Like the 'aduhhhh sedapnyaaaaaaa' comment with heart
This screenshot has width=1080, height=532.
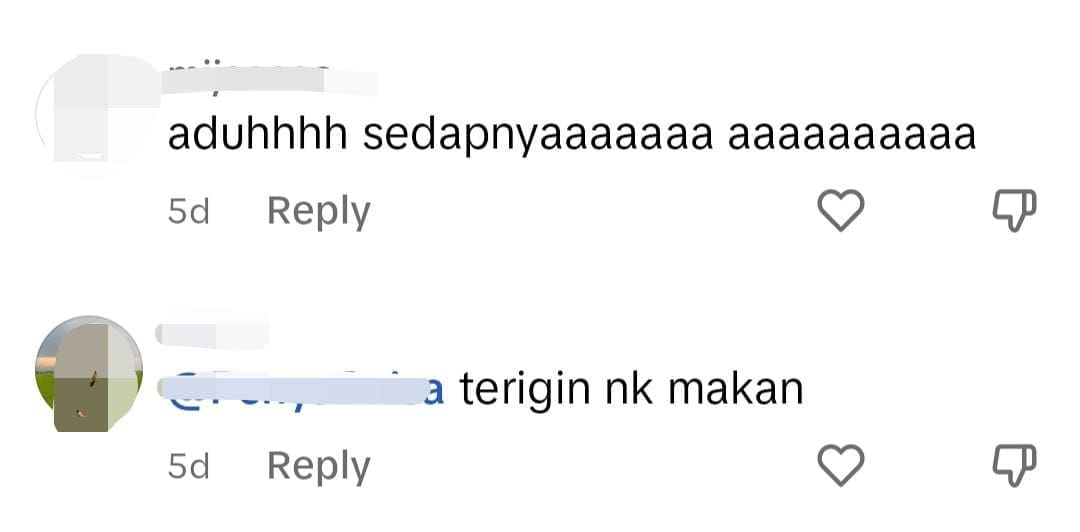(840, 210)
